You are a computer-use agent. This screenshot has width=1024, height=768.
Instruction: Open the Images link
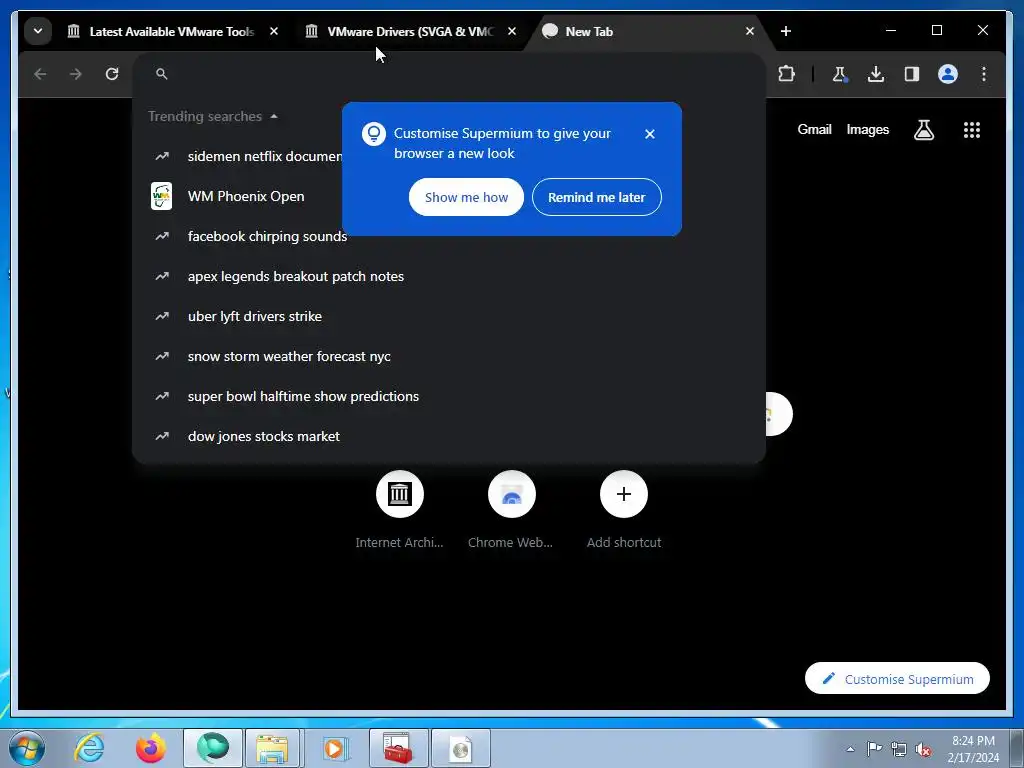point(867,129)
